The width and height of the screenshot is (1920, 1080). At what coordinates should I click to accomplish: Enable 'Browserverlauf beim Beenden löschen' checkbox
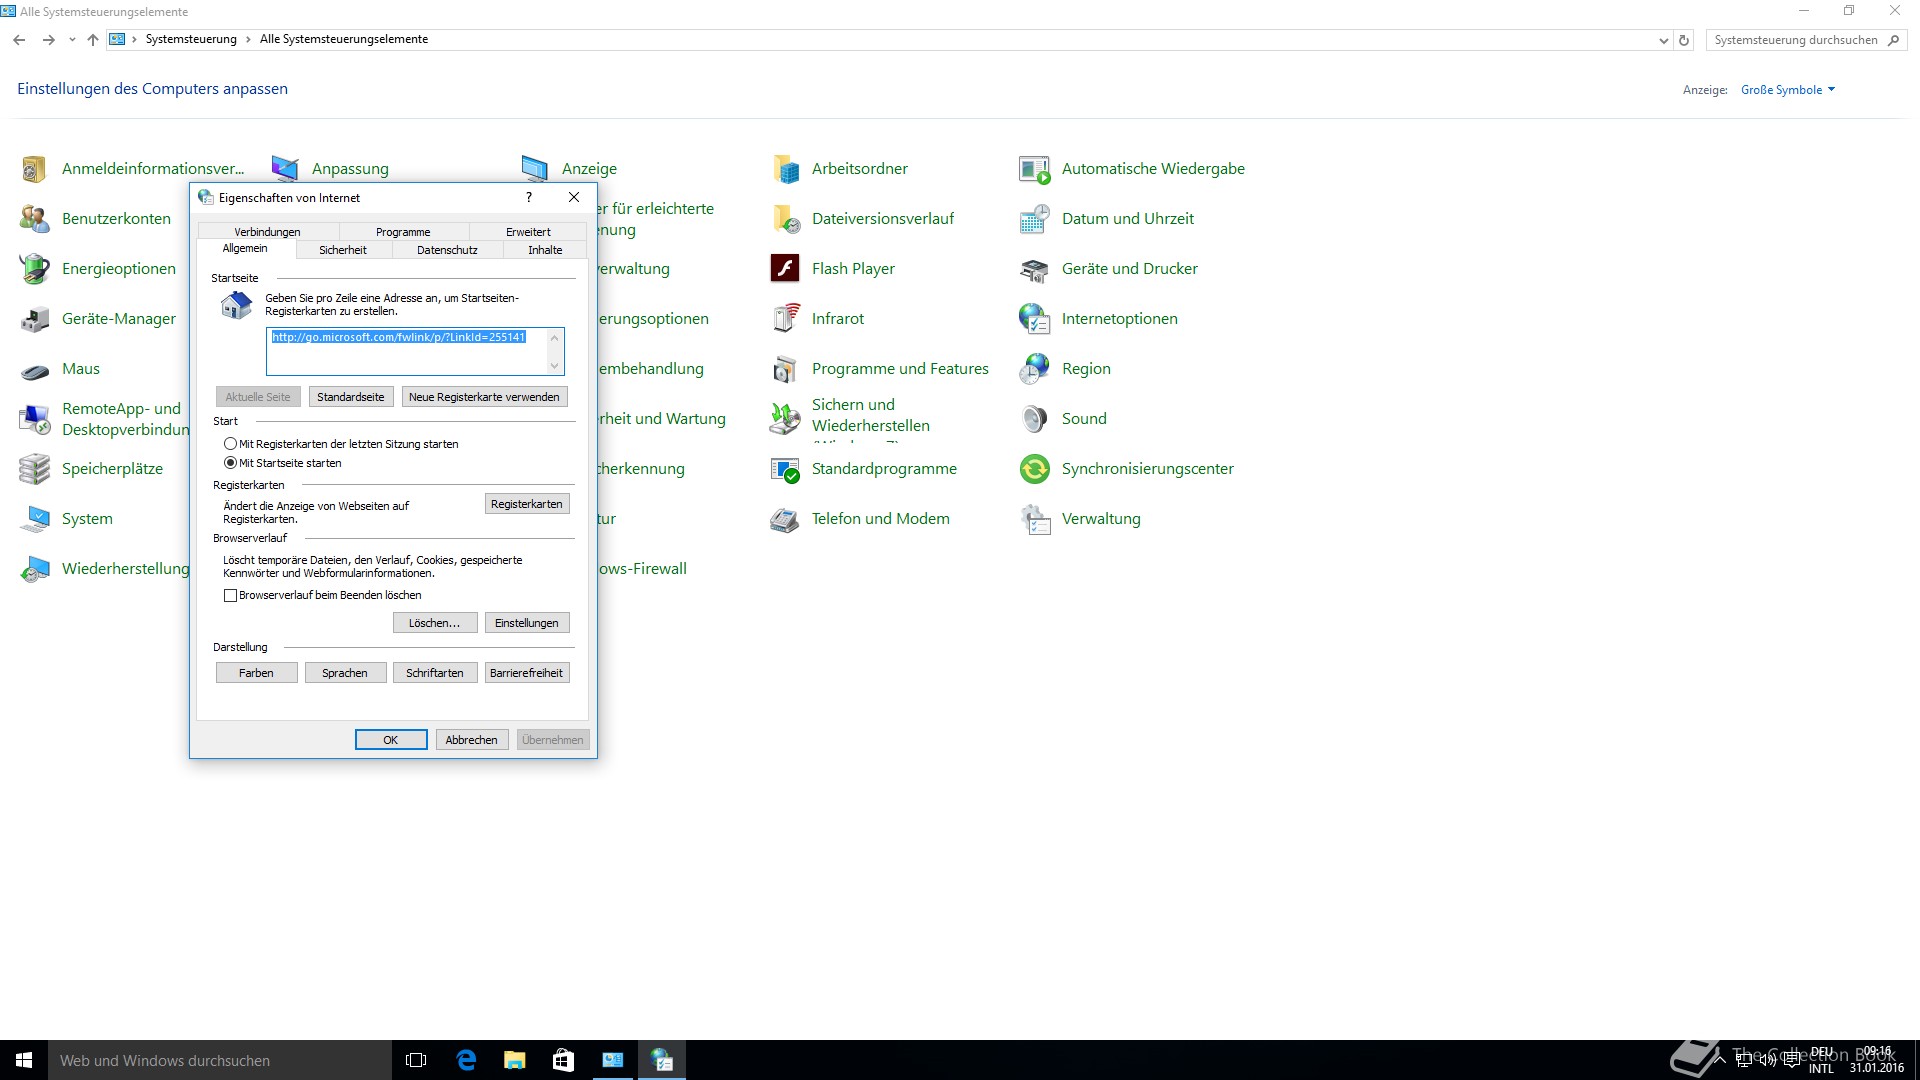point(231,595)
